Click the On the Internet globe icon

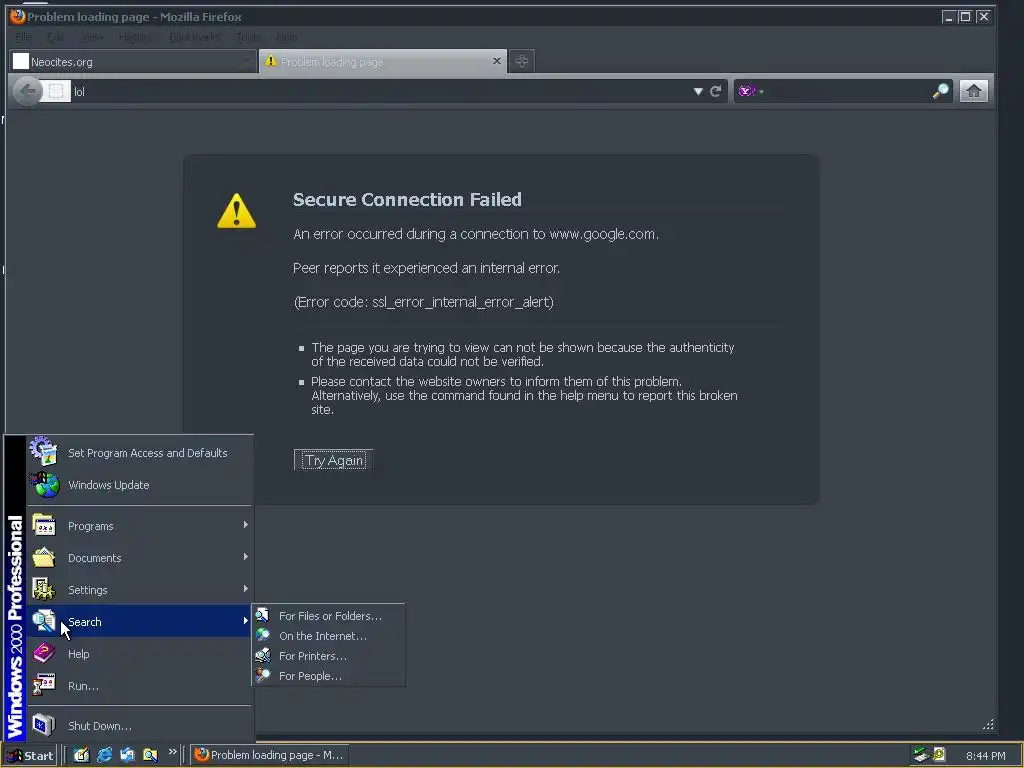click(263, 635)
